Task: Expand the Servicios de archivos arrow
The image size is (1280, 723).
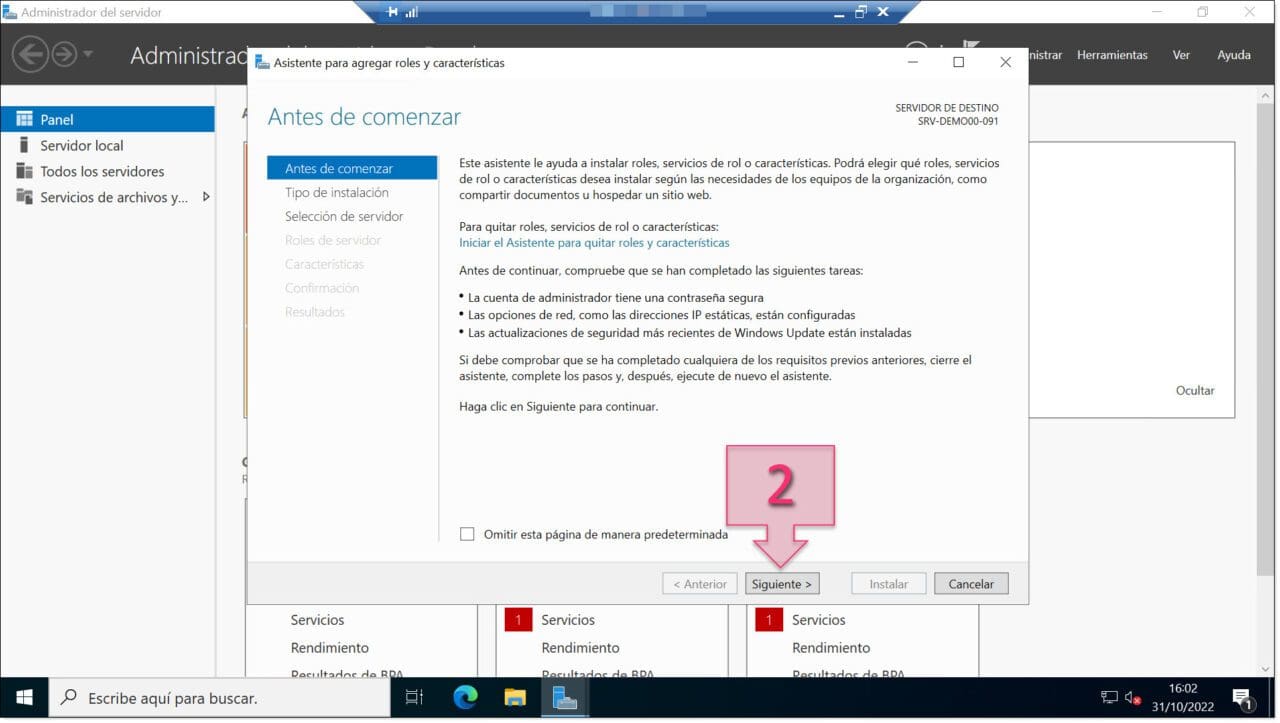Action: pos(206,197)
